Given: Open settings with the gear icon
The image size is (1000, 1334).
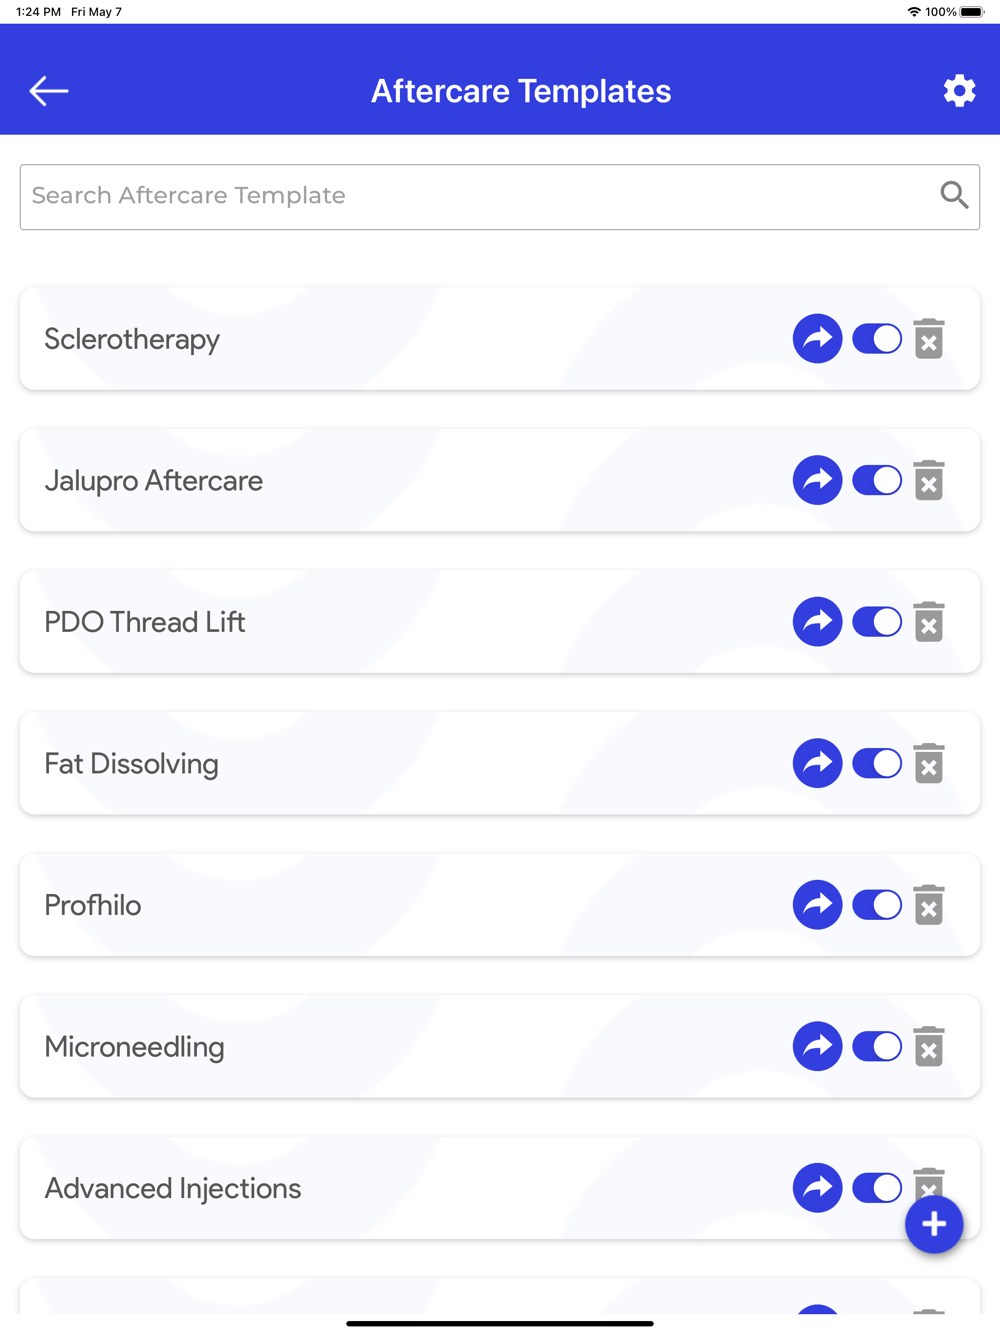Looking at the screenshot, I should [959, 91].
